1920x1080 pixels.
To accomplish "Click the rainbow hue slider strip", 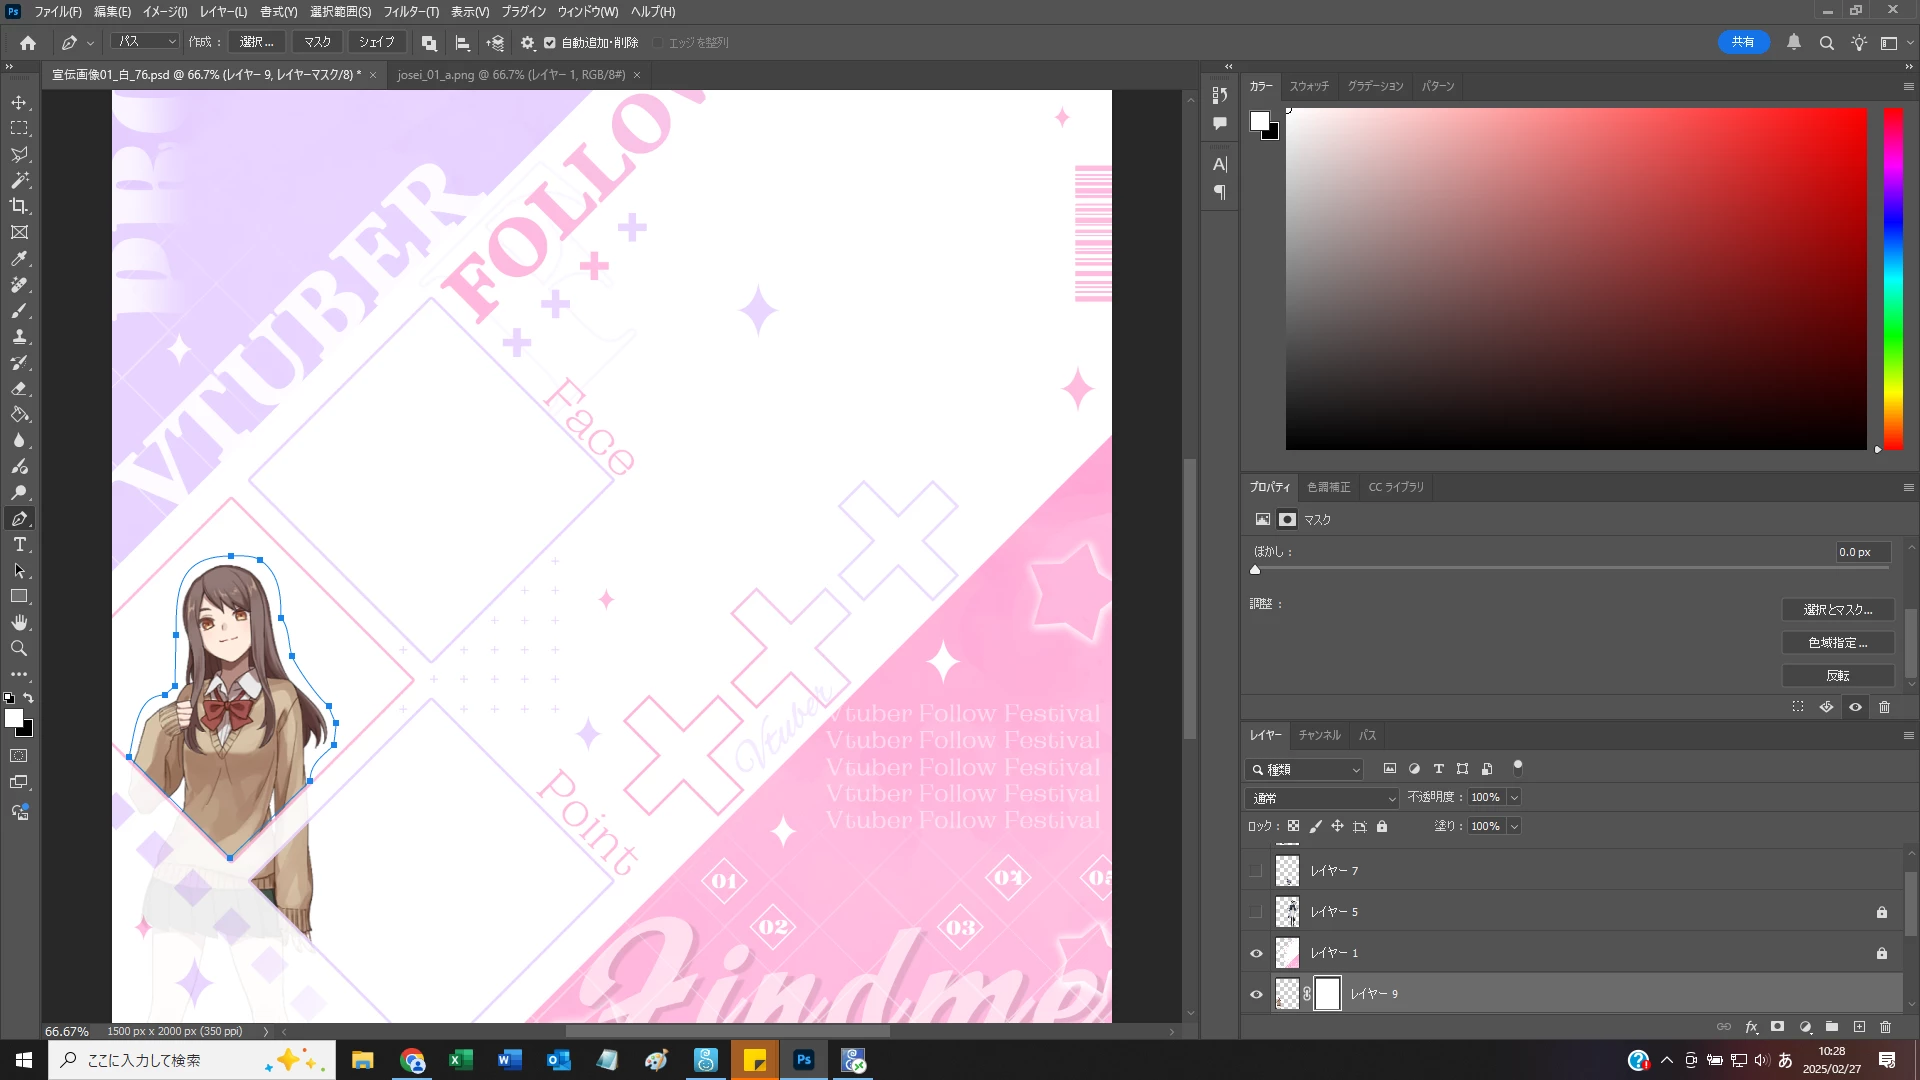I will pos(1893,280).
